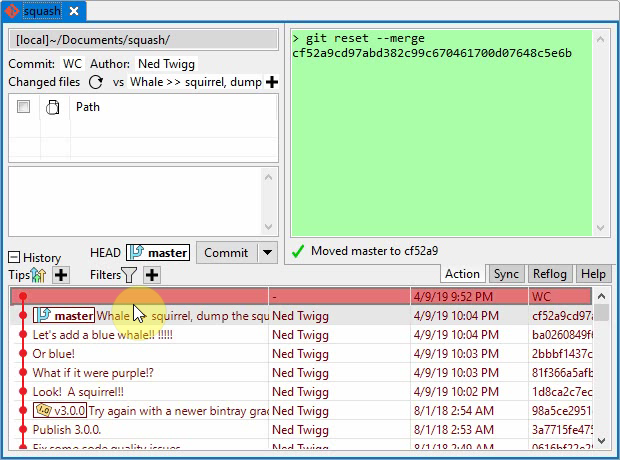Open the Reflog tab
The width and height of the screenshot is (620, 460).
pos(549,274)
